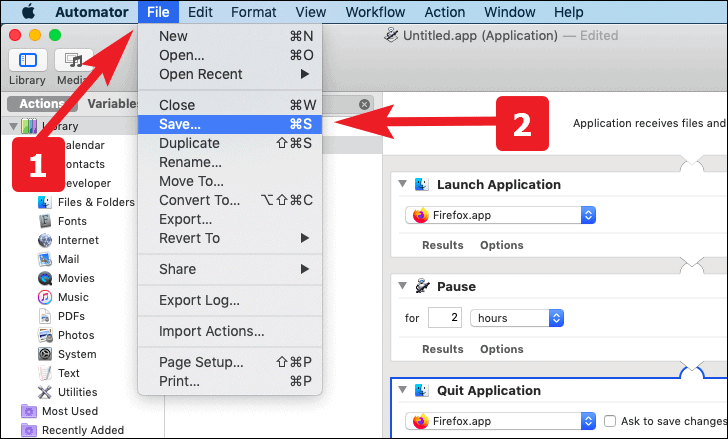Viewport: 728px width, 439px height.
Task: Choose Page Setup... from the File menu
Action: [x=230, y=362]
